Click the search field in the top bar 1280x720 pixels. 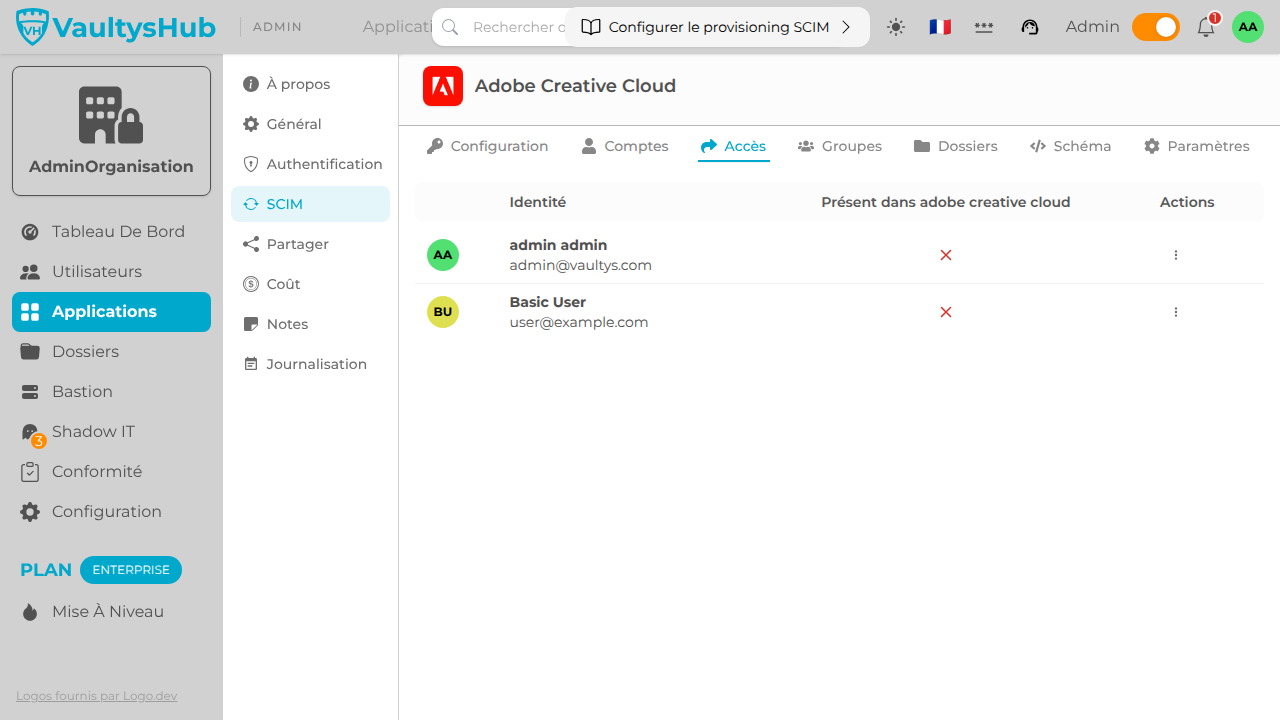(500, 27)
